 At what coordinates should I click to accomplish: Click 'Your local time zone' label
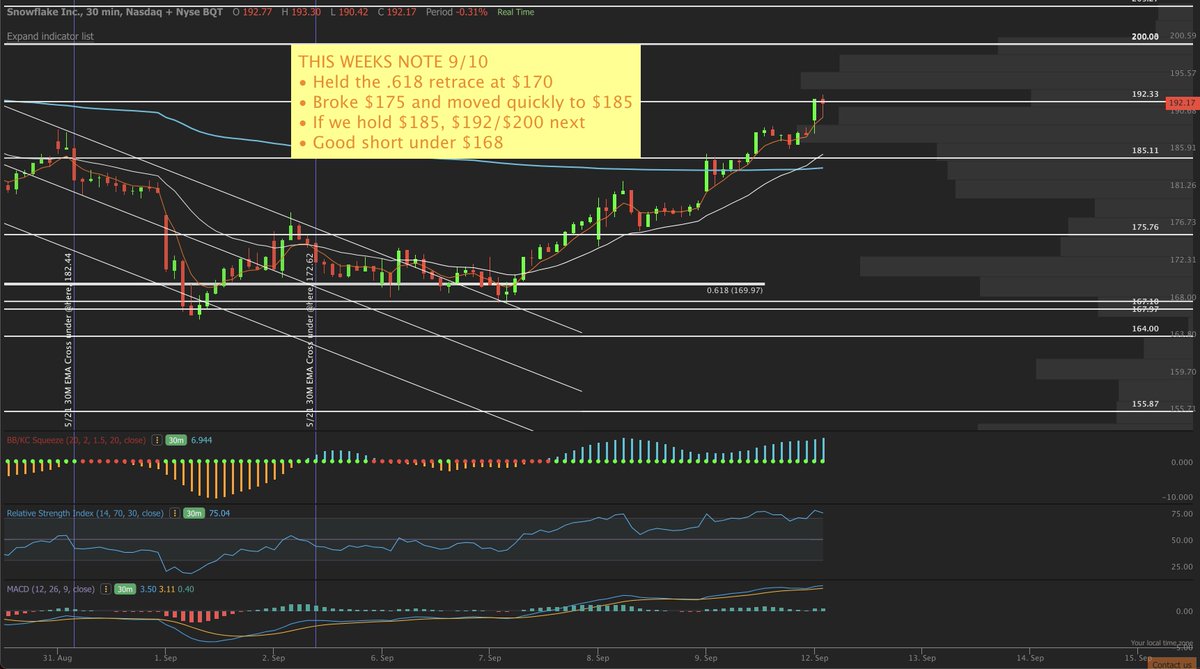(x=1164, y=642)
